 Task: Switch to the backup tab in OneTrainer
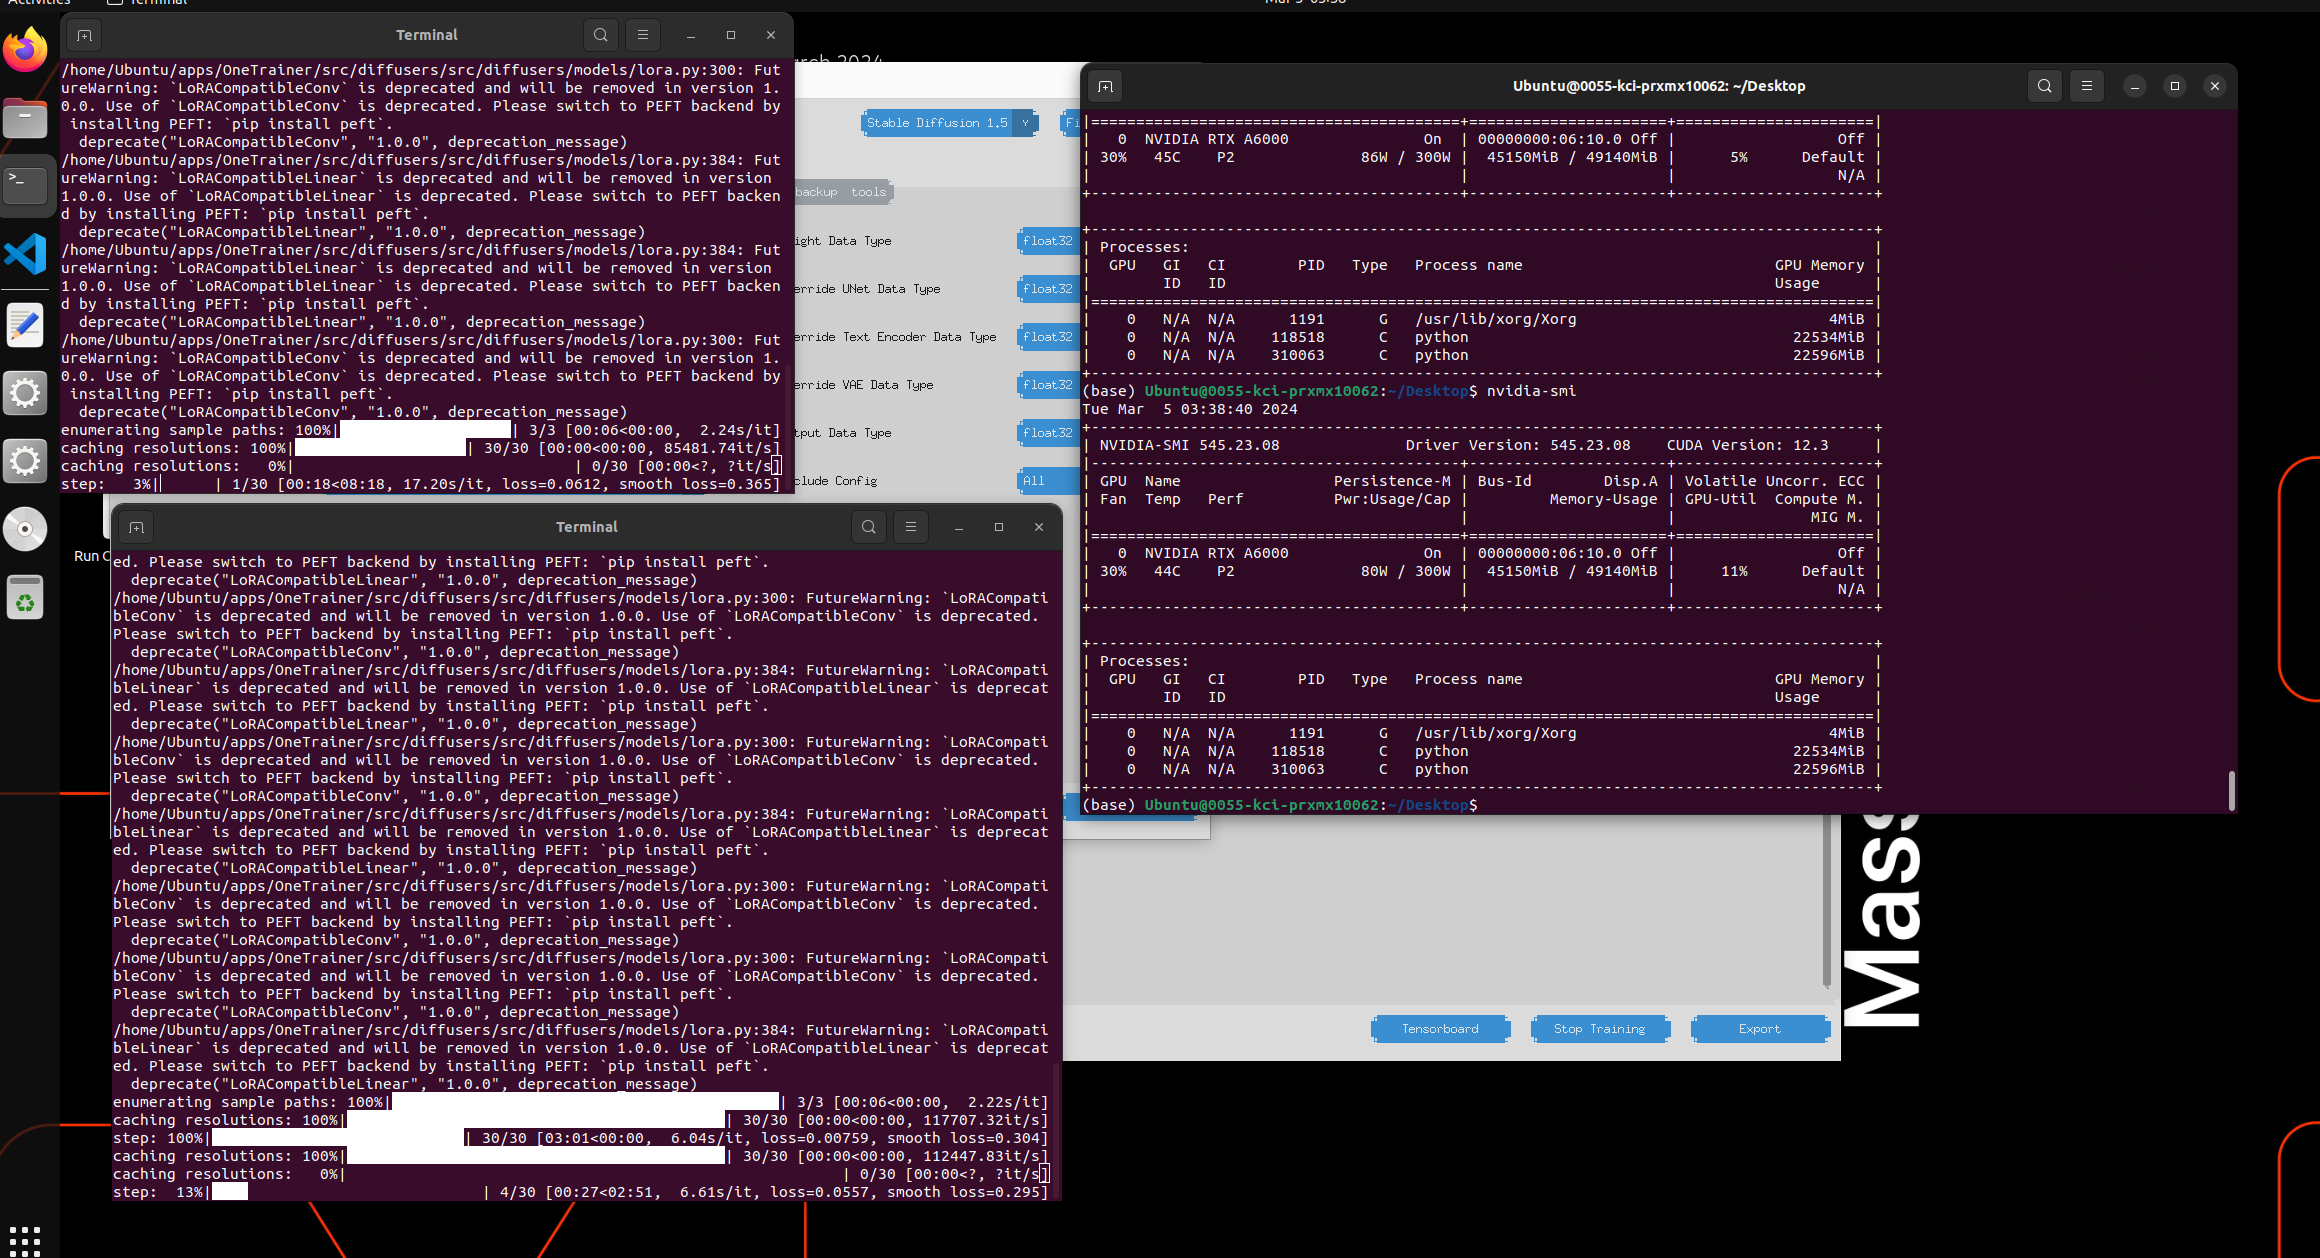pyautogui.click(x=817, y=192)
